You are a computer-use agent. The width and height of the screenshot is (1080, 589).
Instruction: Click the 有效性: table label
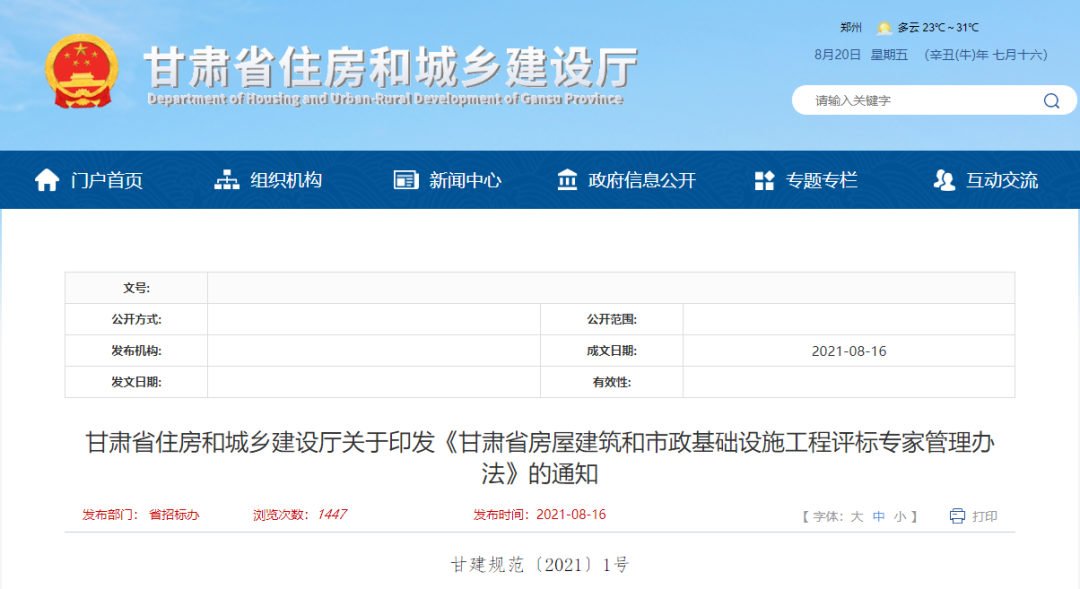click(x=612, y=382)
